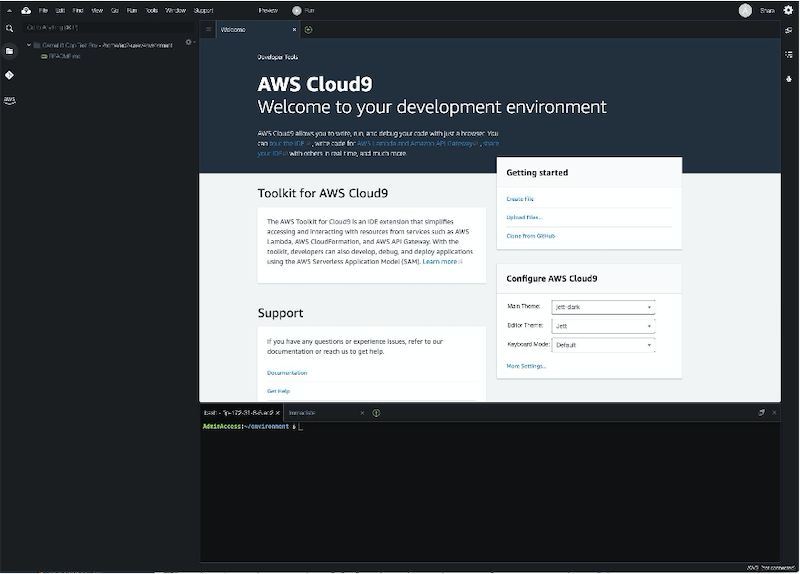This screenshot has width=800, height=574.
Task: Open the Environment folder panel icon
Action: point(9,51)
